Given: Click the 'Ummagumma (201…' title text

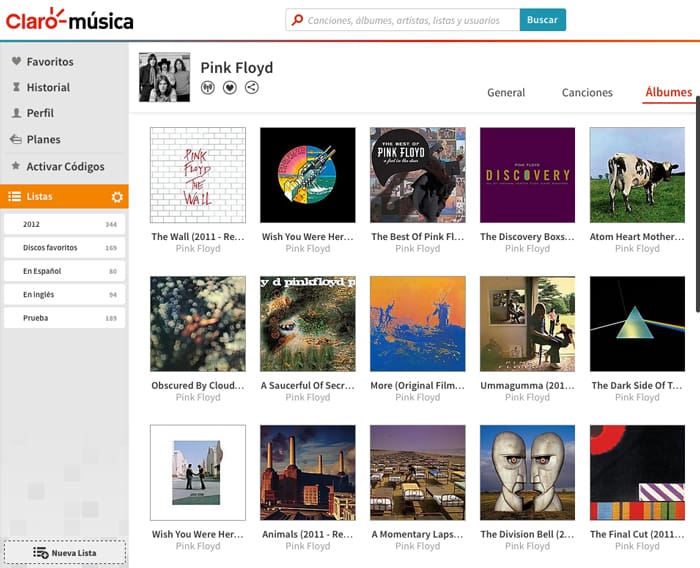Looking at the screenshot, I should click(527, 385).
